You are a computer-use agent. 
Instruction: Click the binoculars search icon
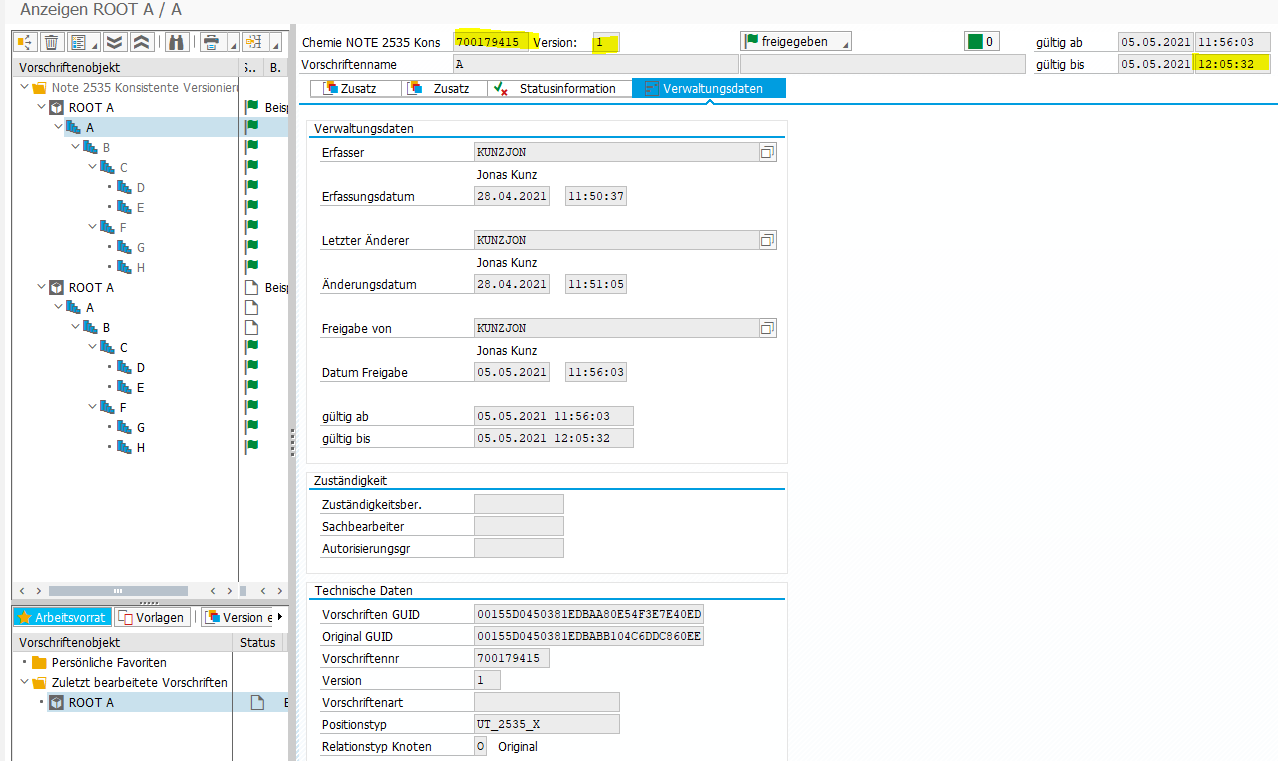click(x=176, y=42)
